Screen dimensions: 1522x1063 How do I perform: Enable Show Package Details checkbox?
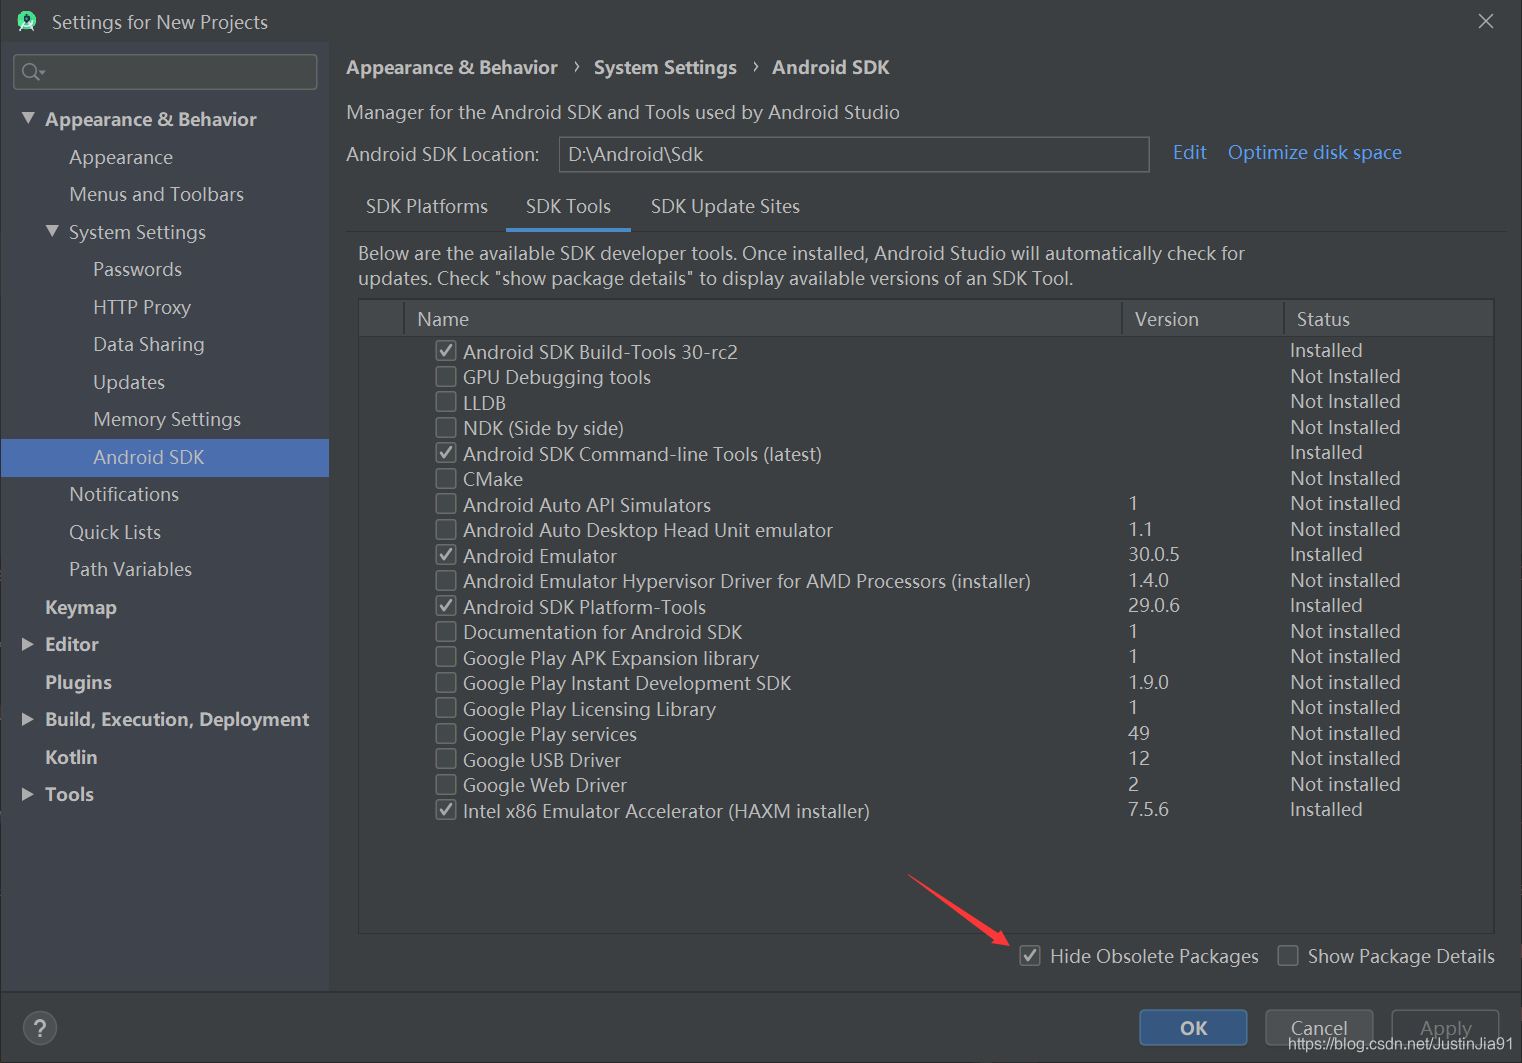(x=1288, y=956)
